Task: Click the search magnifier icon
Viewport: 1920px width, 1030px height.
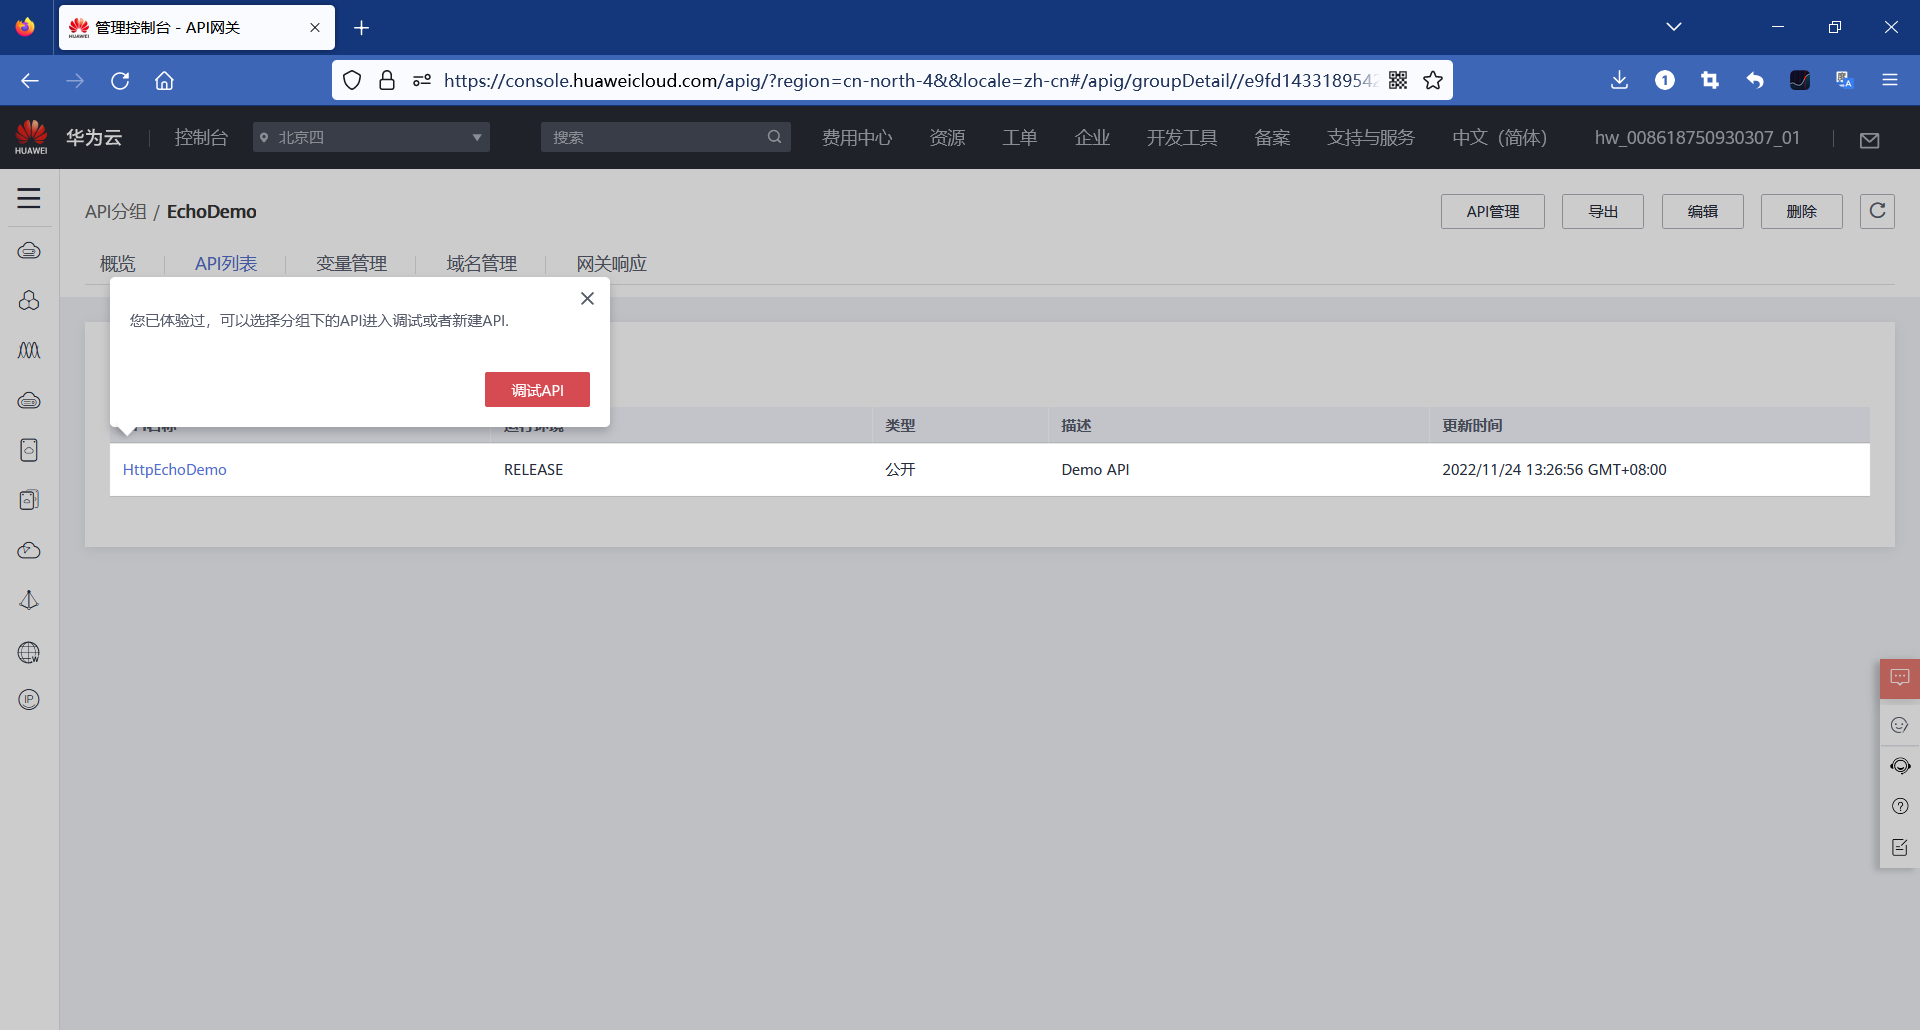Action: coord(774,137)
